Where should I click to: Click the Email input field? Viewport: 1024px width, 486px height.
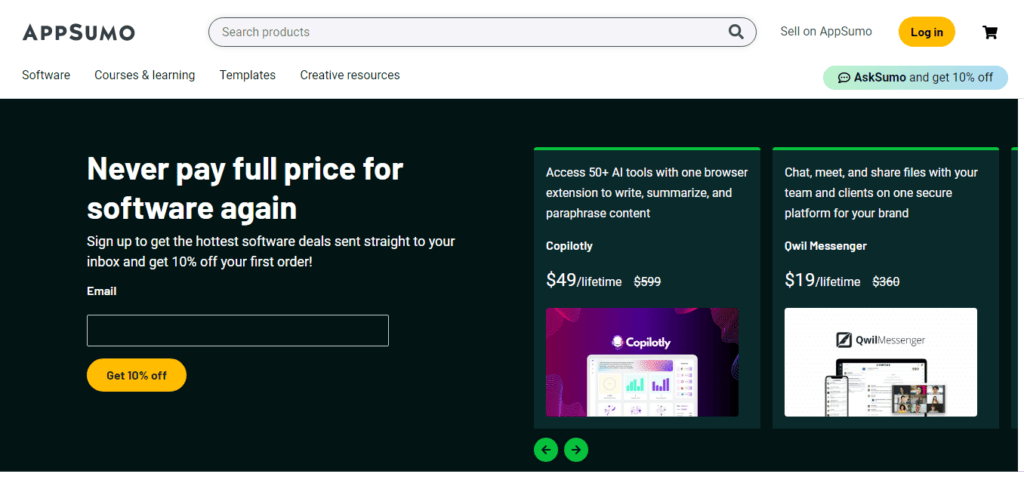click(238, 330)
